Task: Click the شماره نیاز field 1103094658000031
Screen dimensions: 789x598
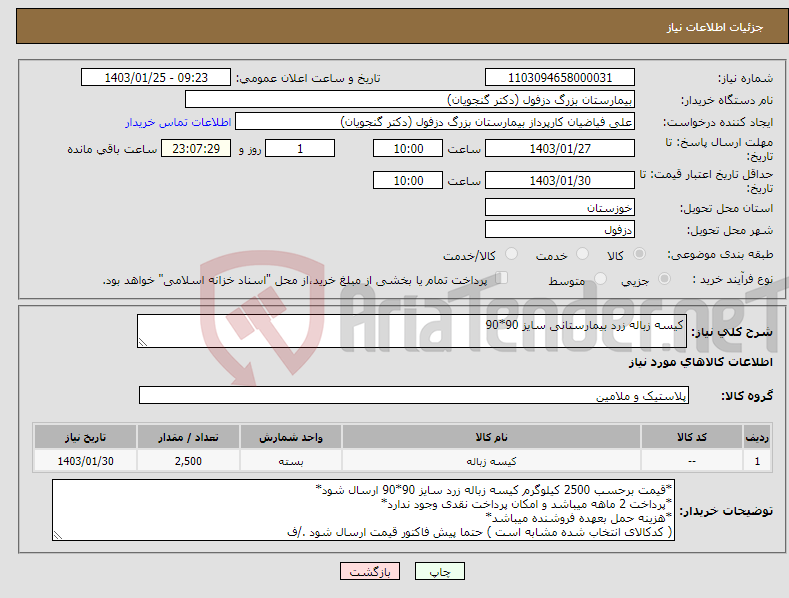Action: pyautogui.click(x=560, y=78)
